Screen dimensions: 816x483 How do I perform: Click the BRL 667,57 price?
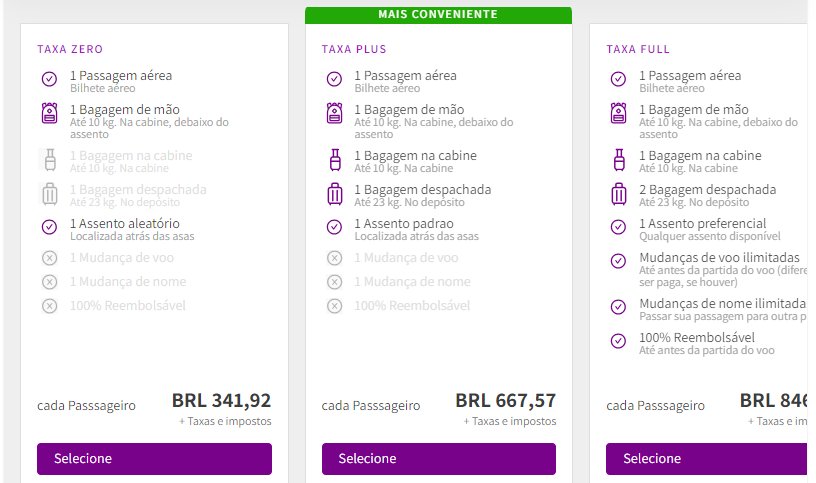[x=505, y=401]
